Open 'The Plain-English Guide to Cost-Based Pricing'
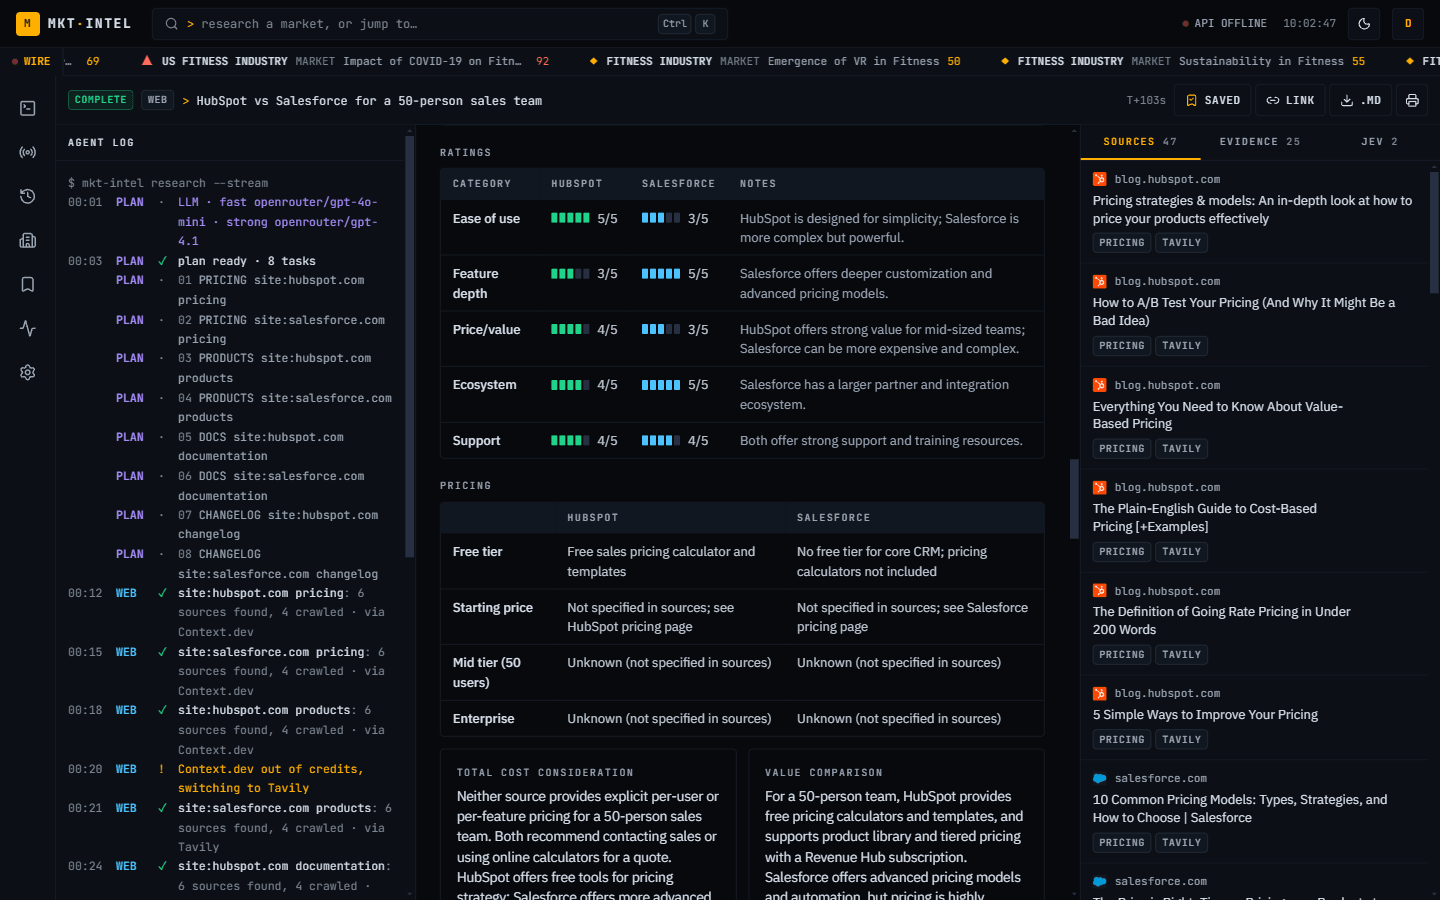This screenshot has height=900, width=1440. pyautogui.click(x=1204, y=518)
